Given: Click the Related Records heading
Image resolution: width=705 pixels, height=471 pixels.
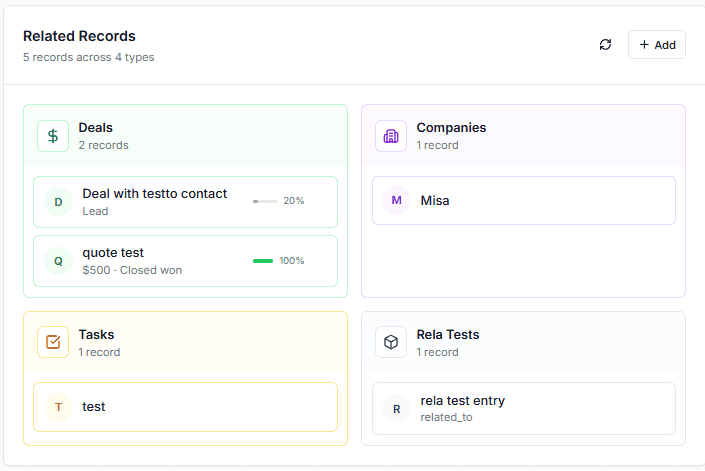Looking at the screenshot, I should 79,37.
